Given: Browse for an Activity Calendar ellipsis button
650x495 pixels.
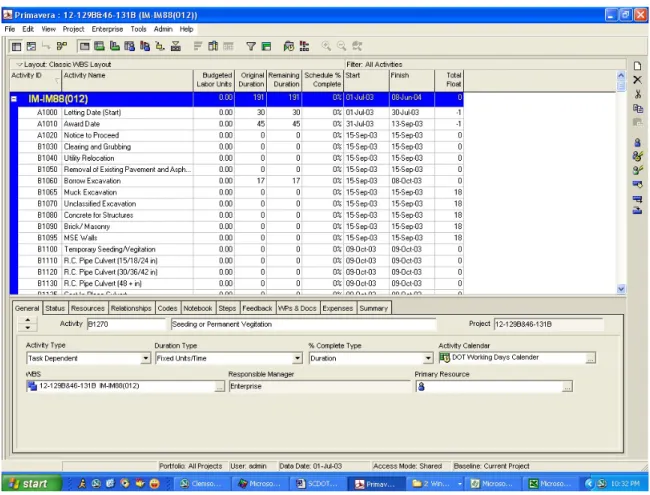Looking at the screenshot, I should 590,359.
